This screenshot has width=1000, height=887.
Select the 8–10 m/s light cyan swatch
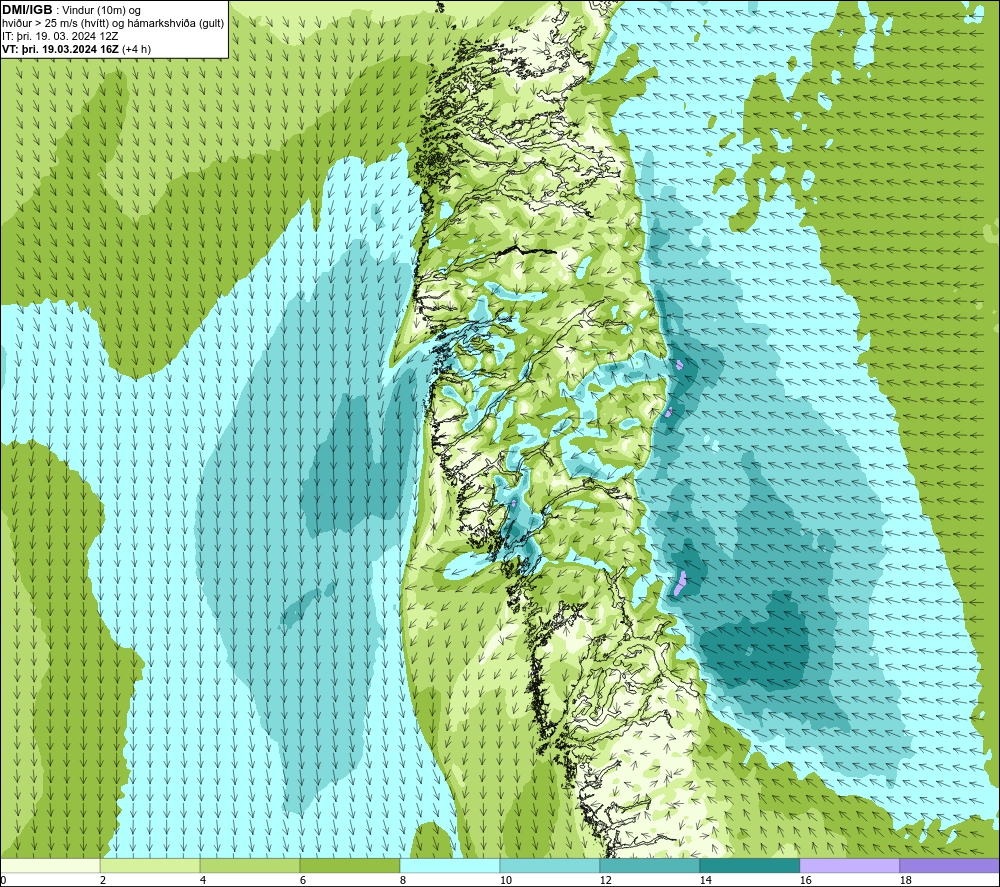(450, 865)
